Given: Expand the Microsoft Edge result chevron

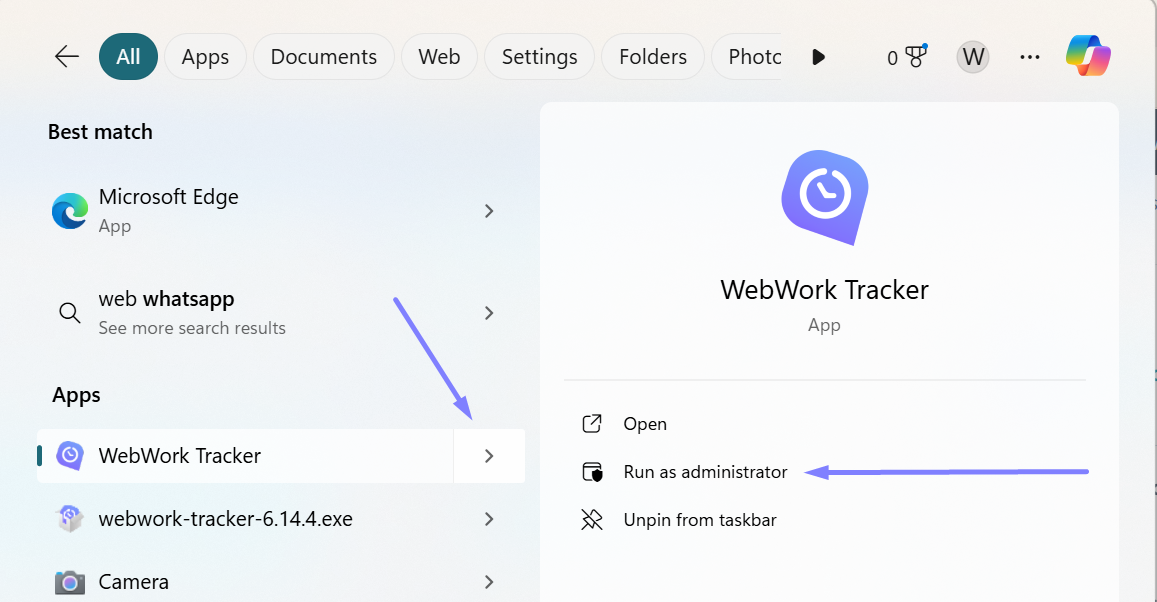Looking at the screenshot, I should pyautogui.click(x=489, y=211).
